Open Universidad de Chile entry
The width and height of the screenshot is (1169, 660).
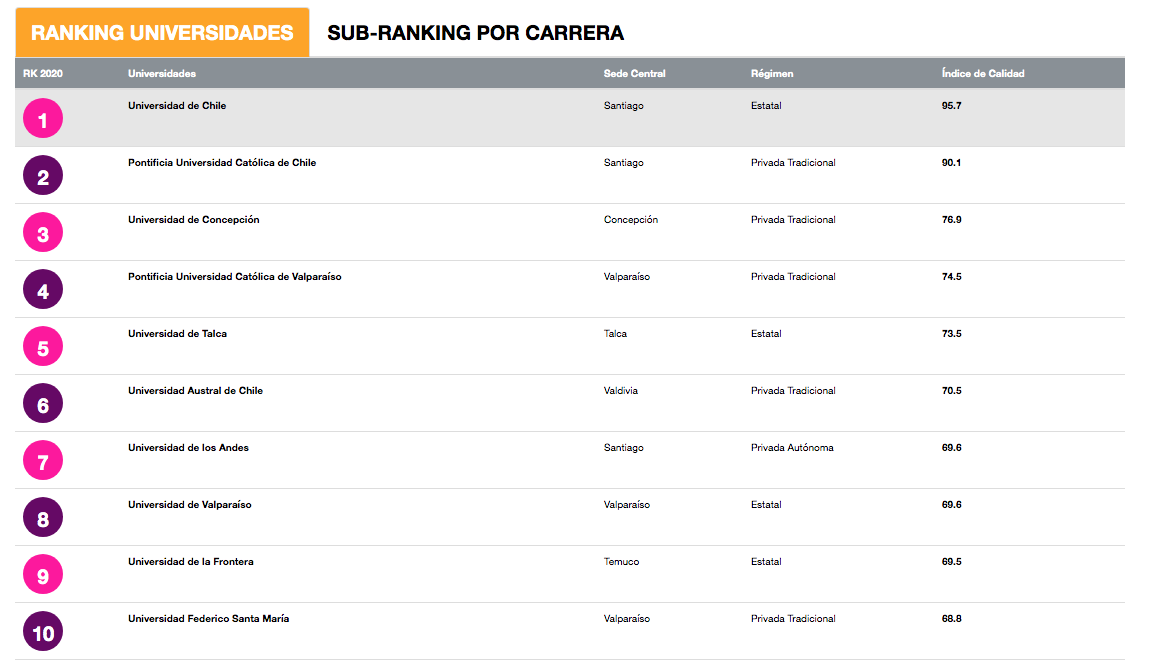tap(177, 106)
